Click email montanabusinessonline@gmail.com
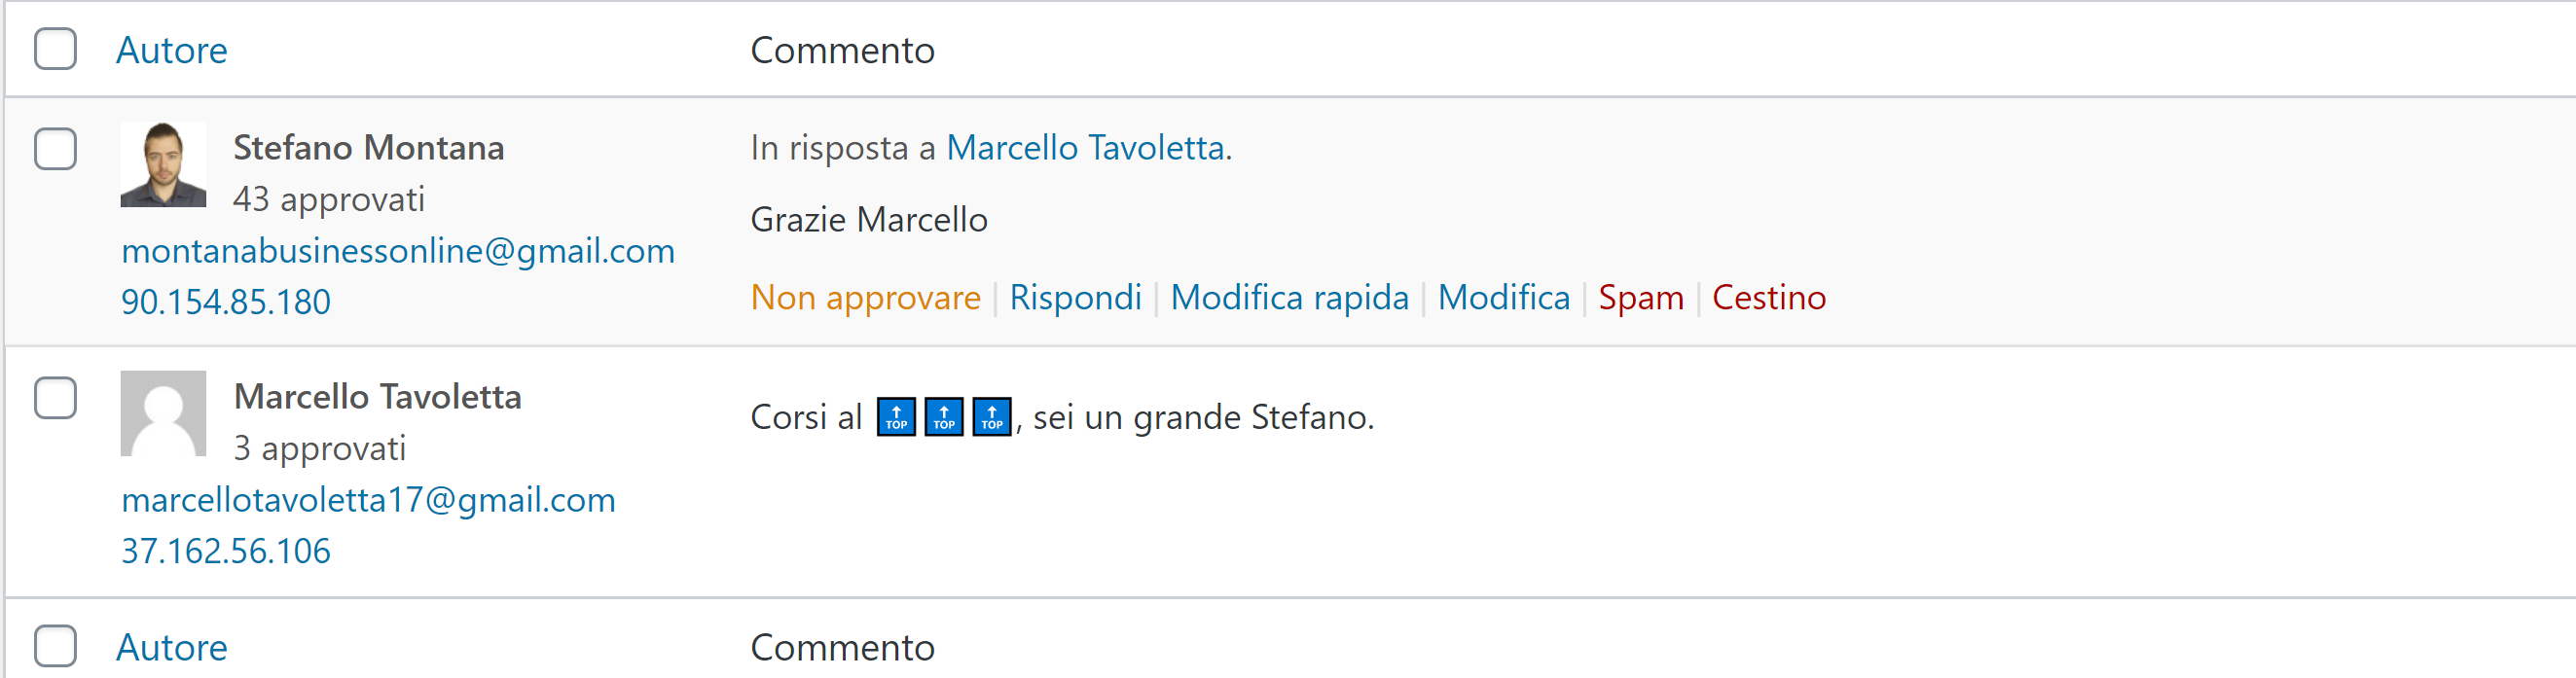 [398, 251]
